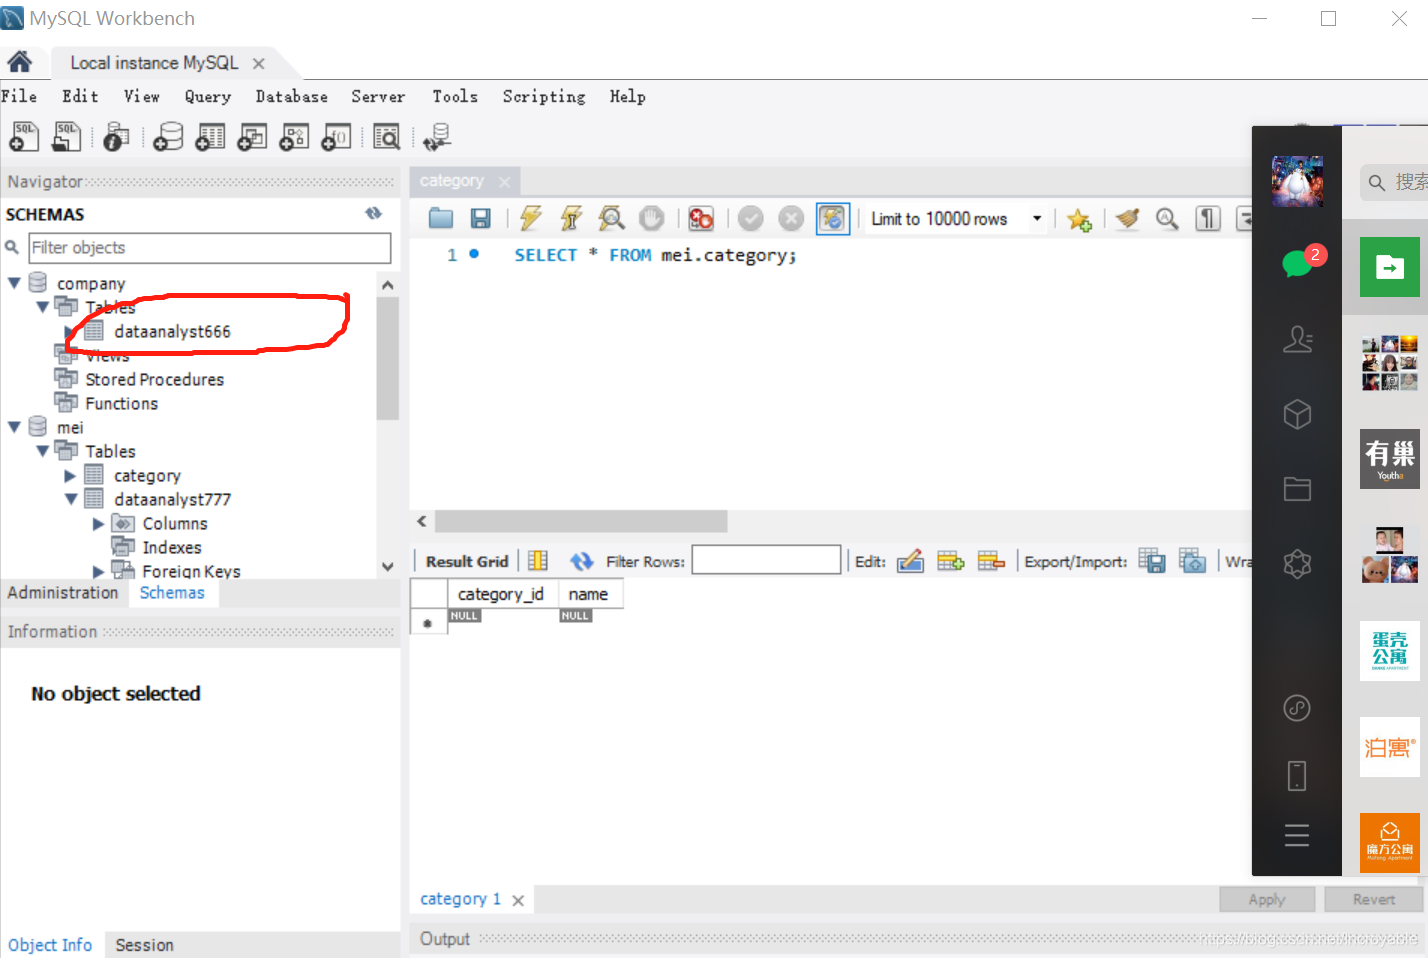Close the category query tab
This screenshot has height=958, width=1428.
point(504,181)
